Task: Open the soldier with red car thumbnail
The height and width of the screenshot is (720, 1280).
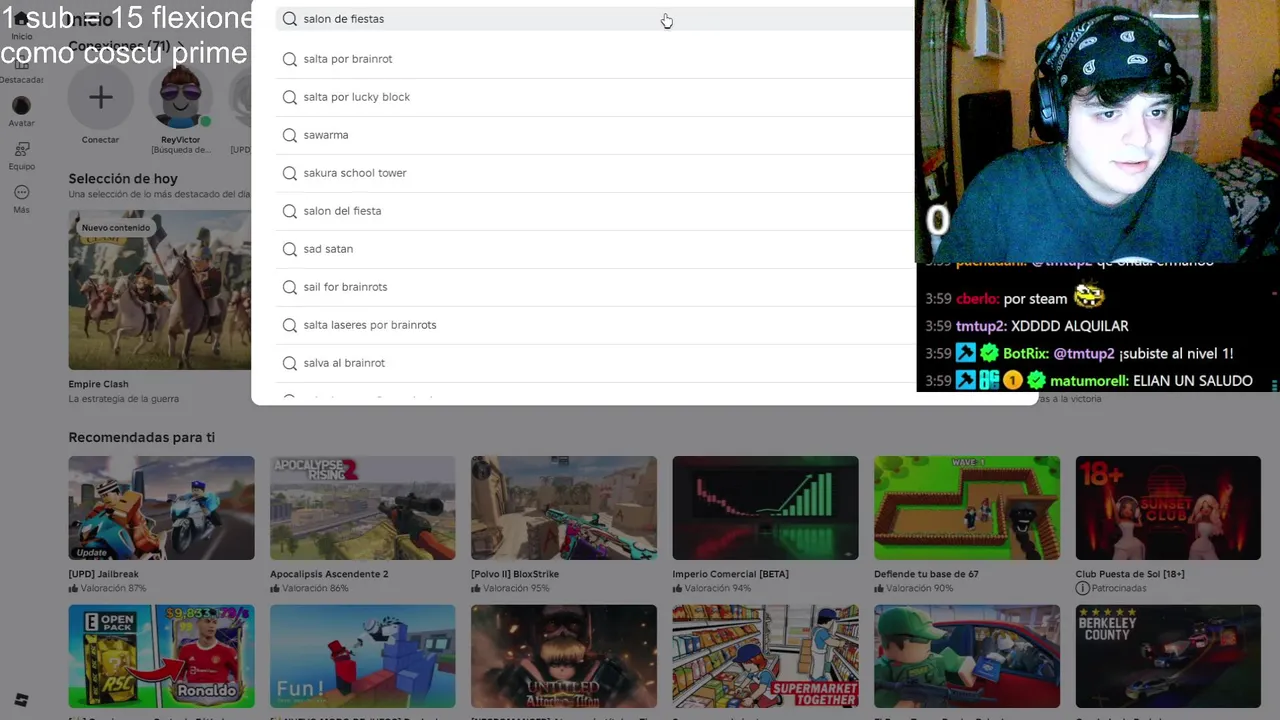Action: coord(967,656)
